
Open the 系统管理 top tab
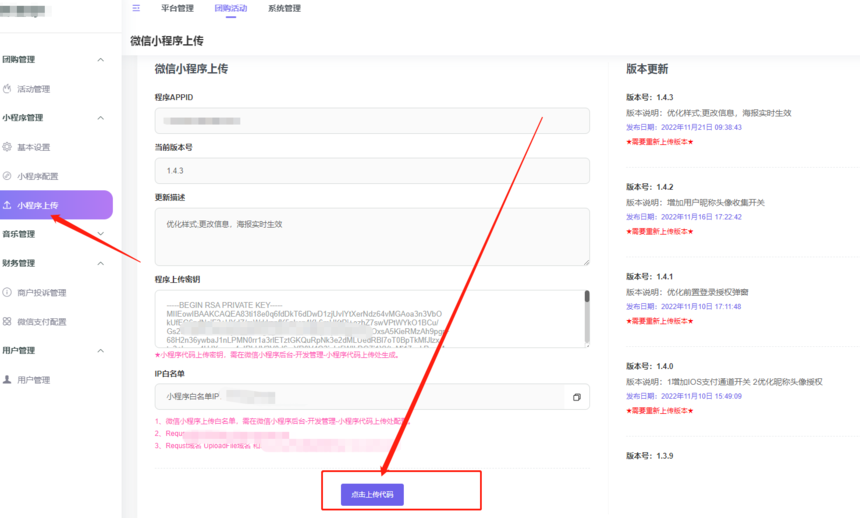coord(284,8)
